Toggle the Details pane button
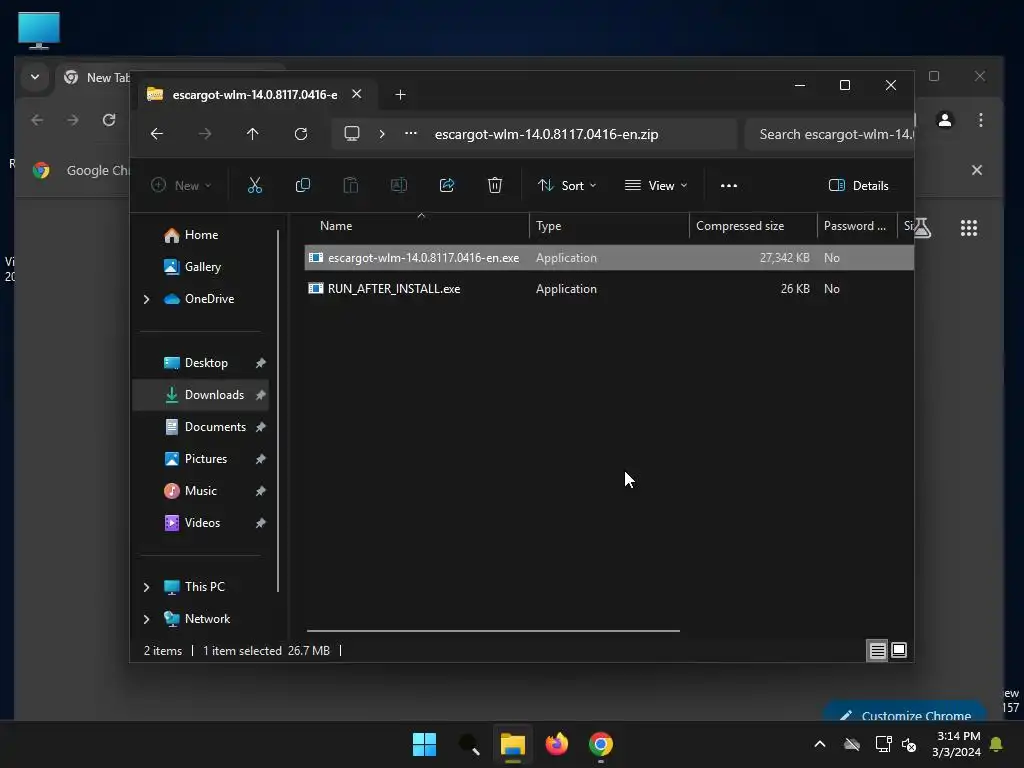This screenshot has height=768, width=1024. coord(859,185)
